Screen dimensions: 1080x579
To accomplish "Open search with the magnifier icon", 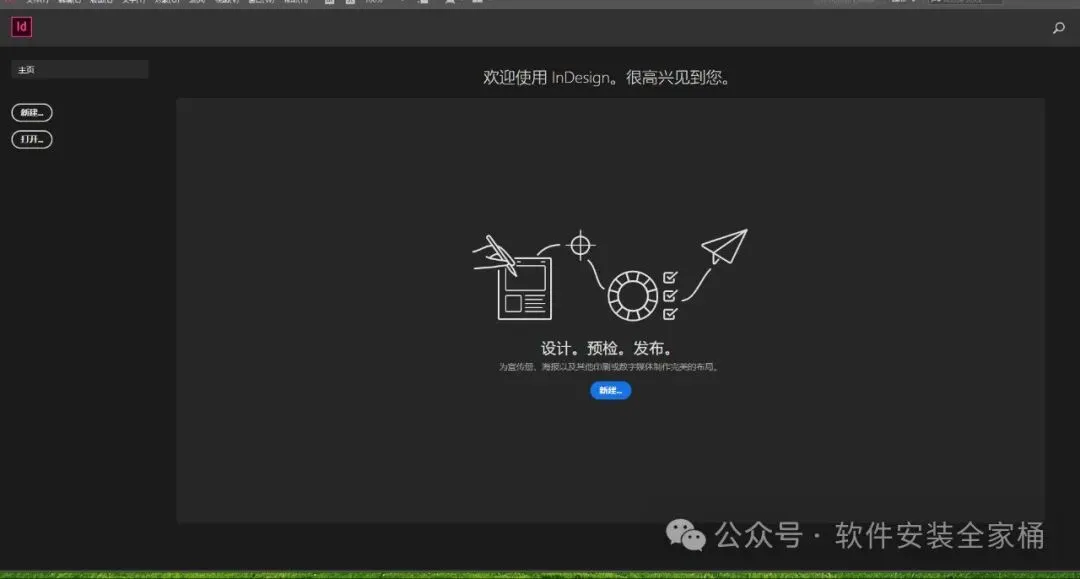I will (1059, 28).
